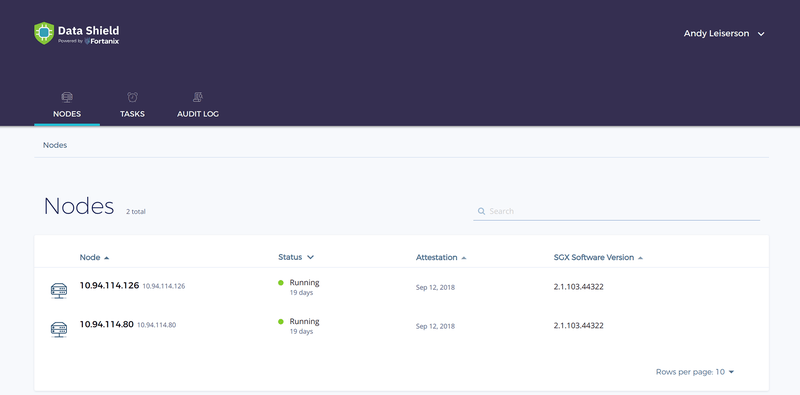Open node 10.94.114.80 details
The height and width of the screenshot is (395, 800).
coord(107,324)
